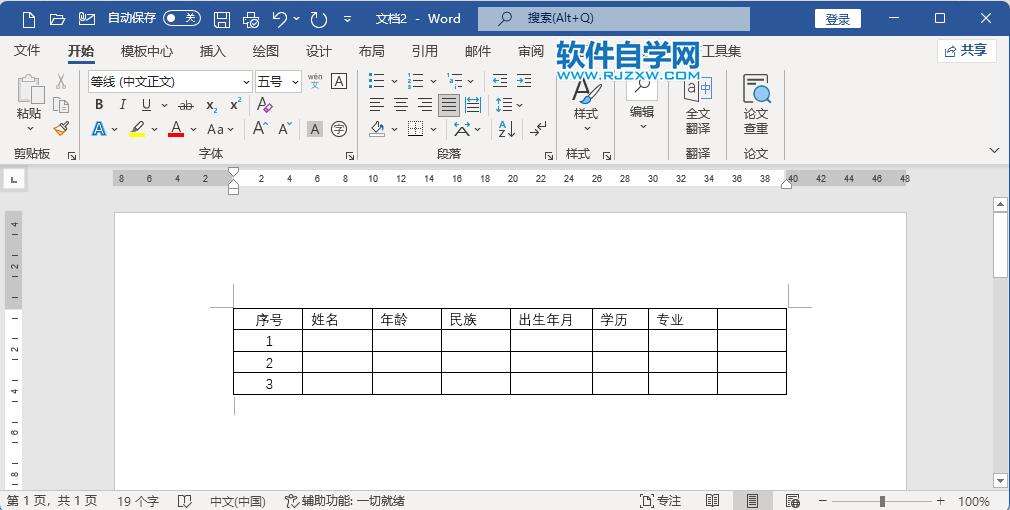Click the 登录 sign-in button

click(x=838, y=19)
